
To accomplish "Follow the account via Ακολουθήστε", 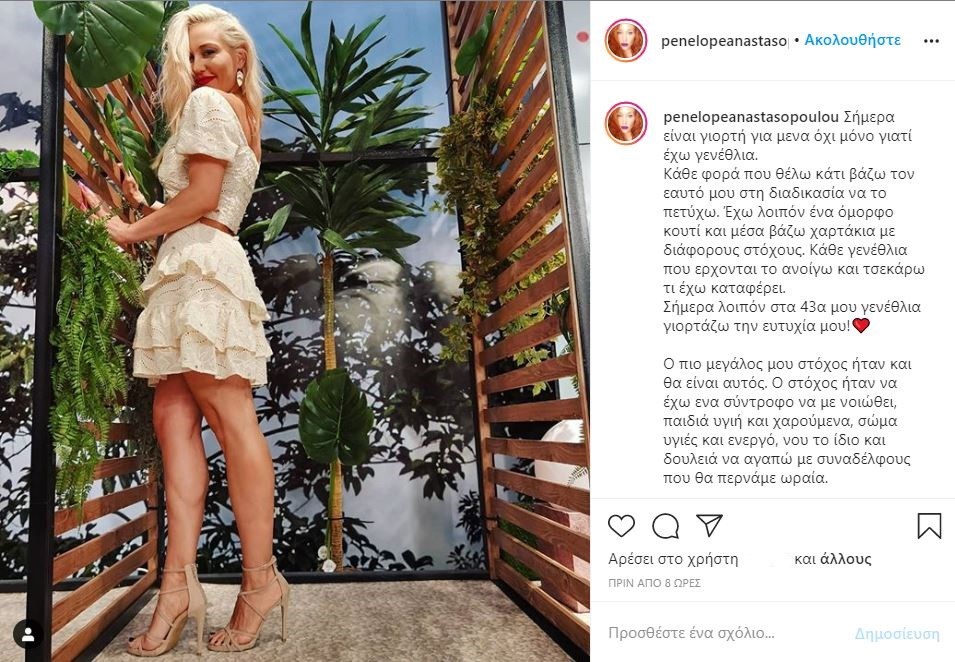I will pyautogui.click(x=852, y=40).
